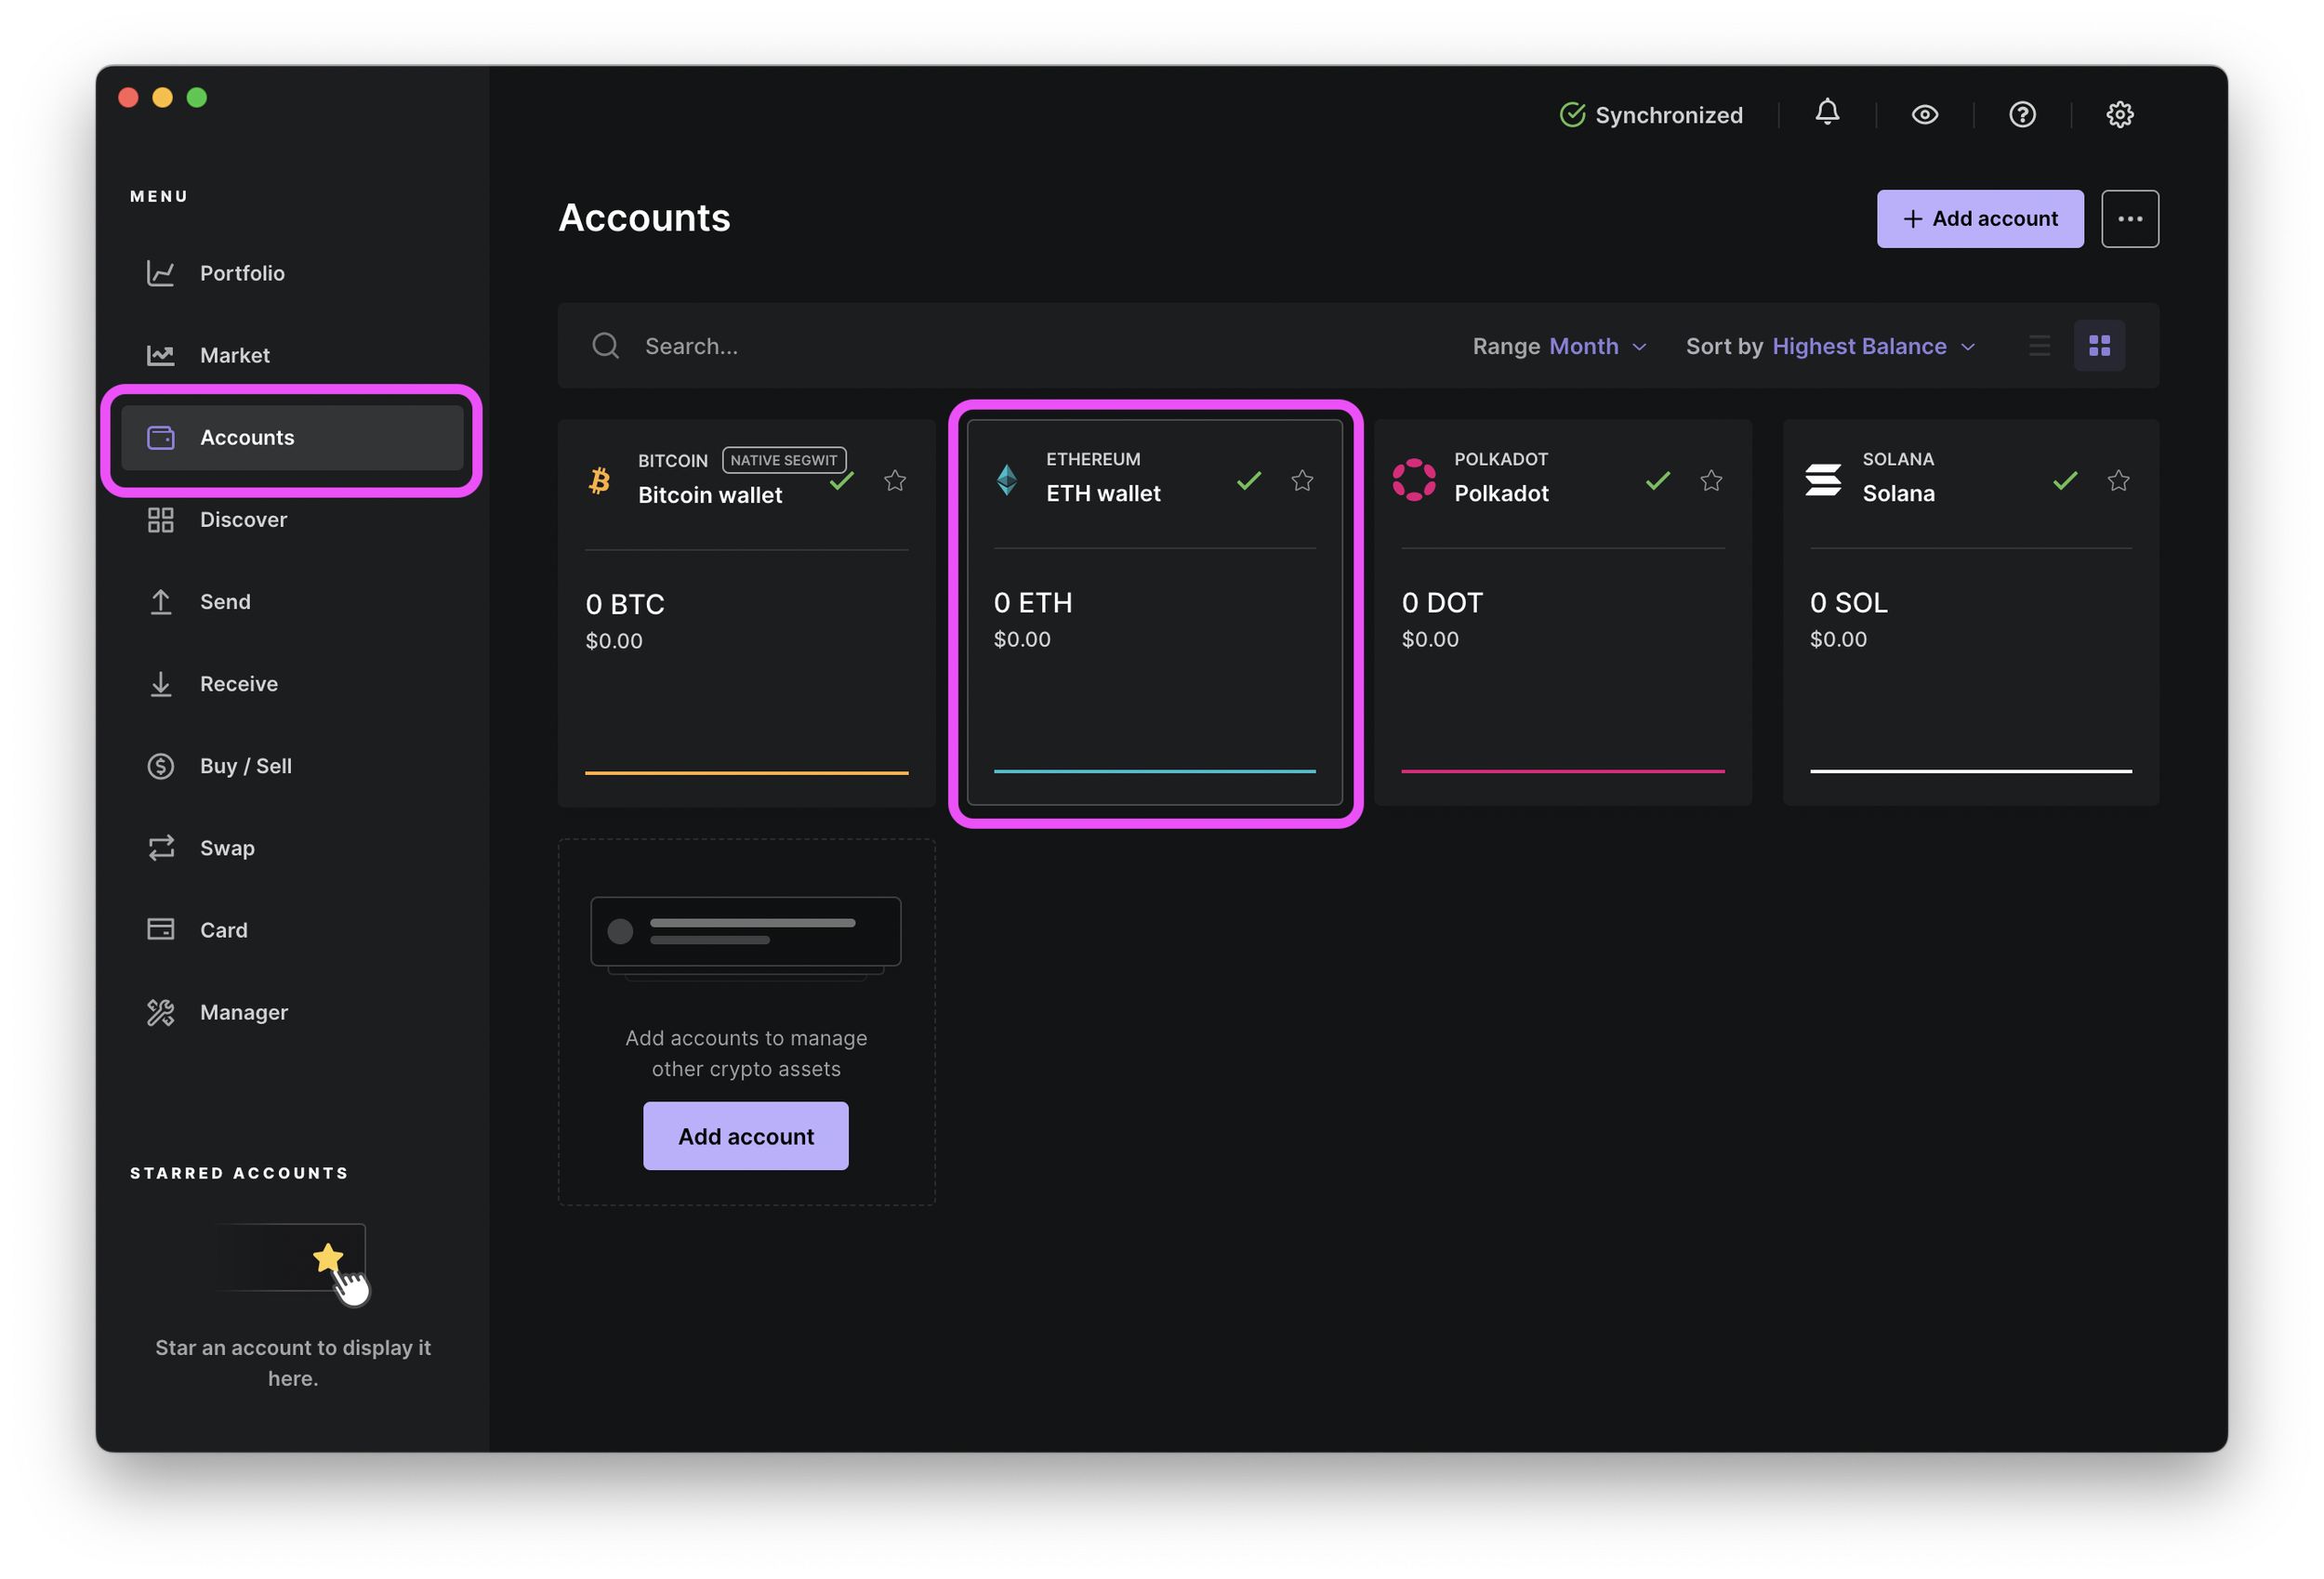Open the three-dot options menu
The height and width of the screenshot is (1579, 2324).
coord(2131,218)
